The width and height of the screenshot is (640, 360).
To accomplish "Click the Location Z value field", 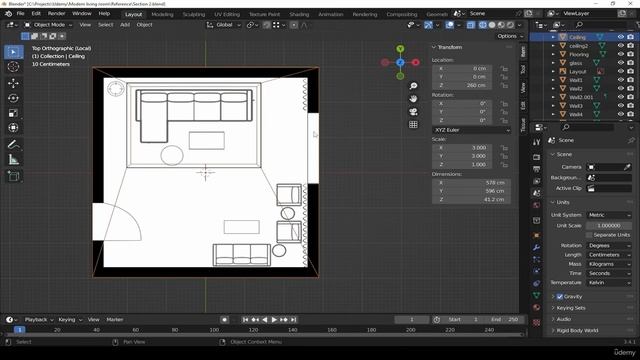I will pos(462,85).
